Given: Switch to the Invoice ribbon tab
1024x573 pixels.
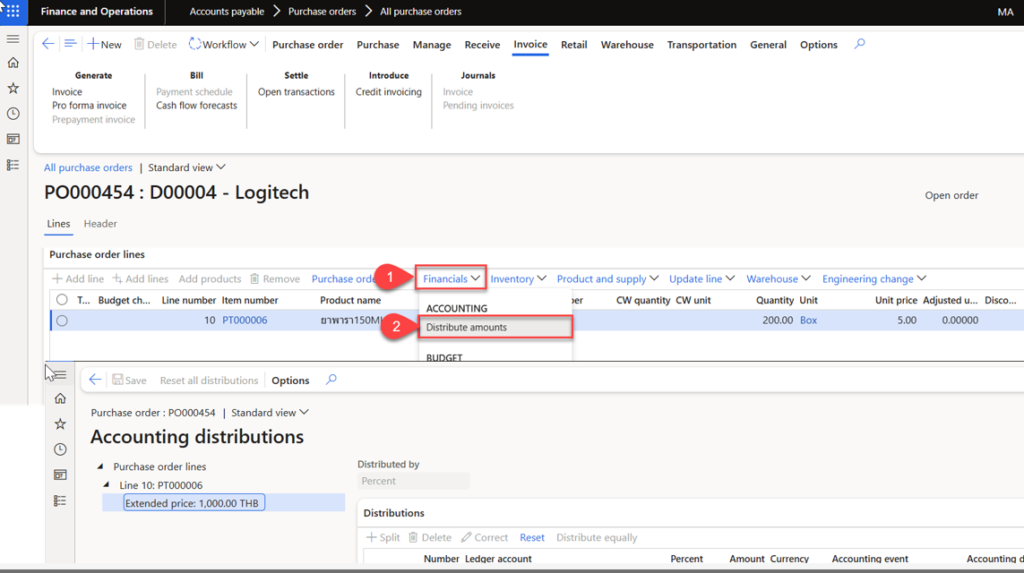Looking at the screenshot, I should tap(530, 44).
